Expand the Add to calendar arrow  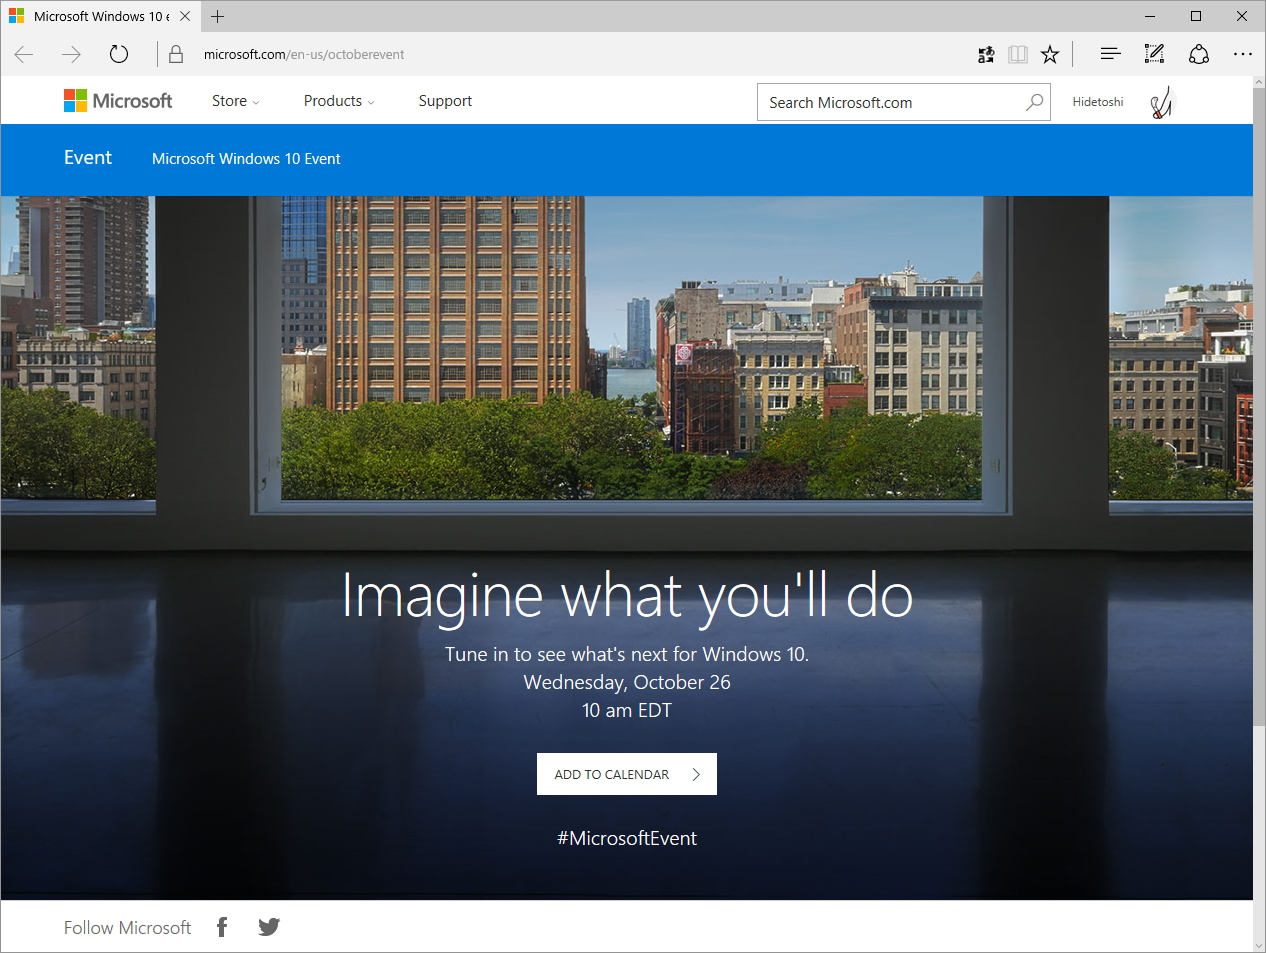pyautogui.click(x=697, y=773)
